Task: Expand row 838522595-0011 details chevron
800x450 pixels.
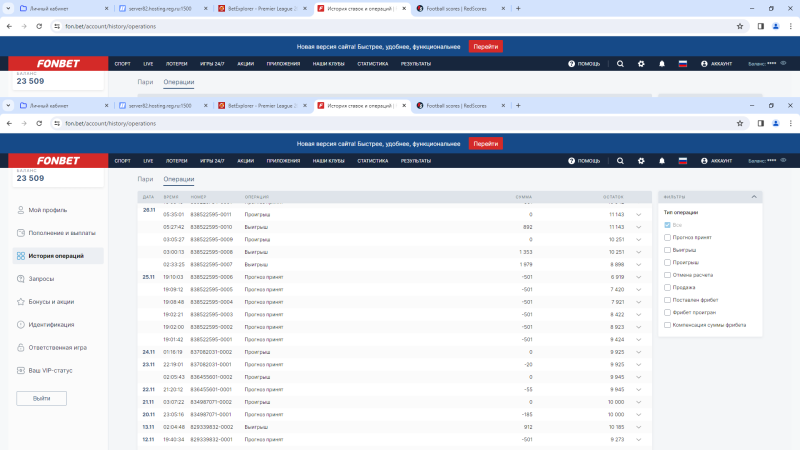Action: click(x=637, y=214)
